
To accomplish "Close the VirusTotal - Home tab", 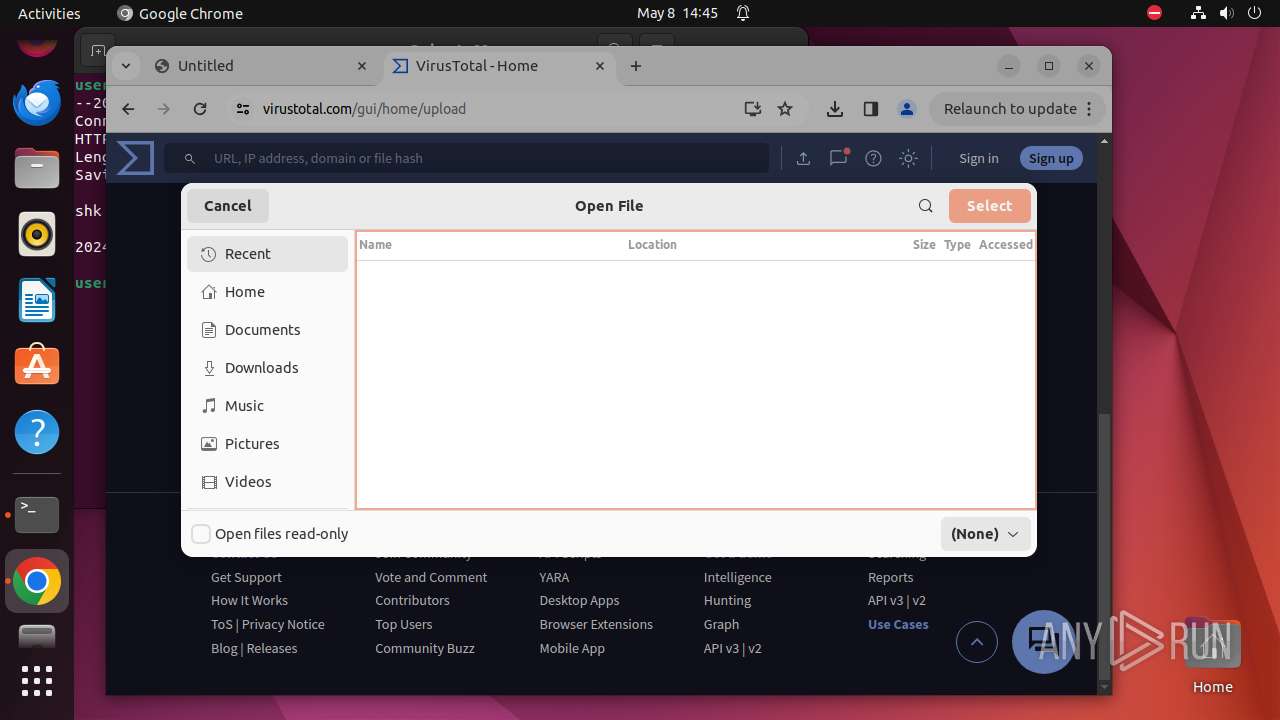I will [x=600, y=66].
